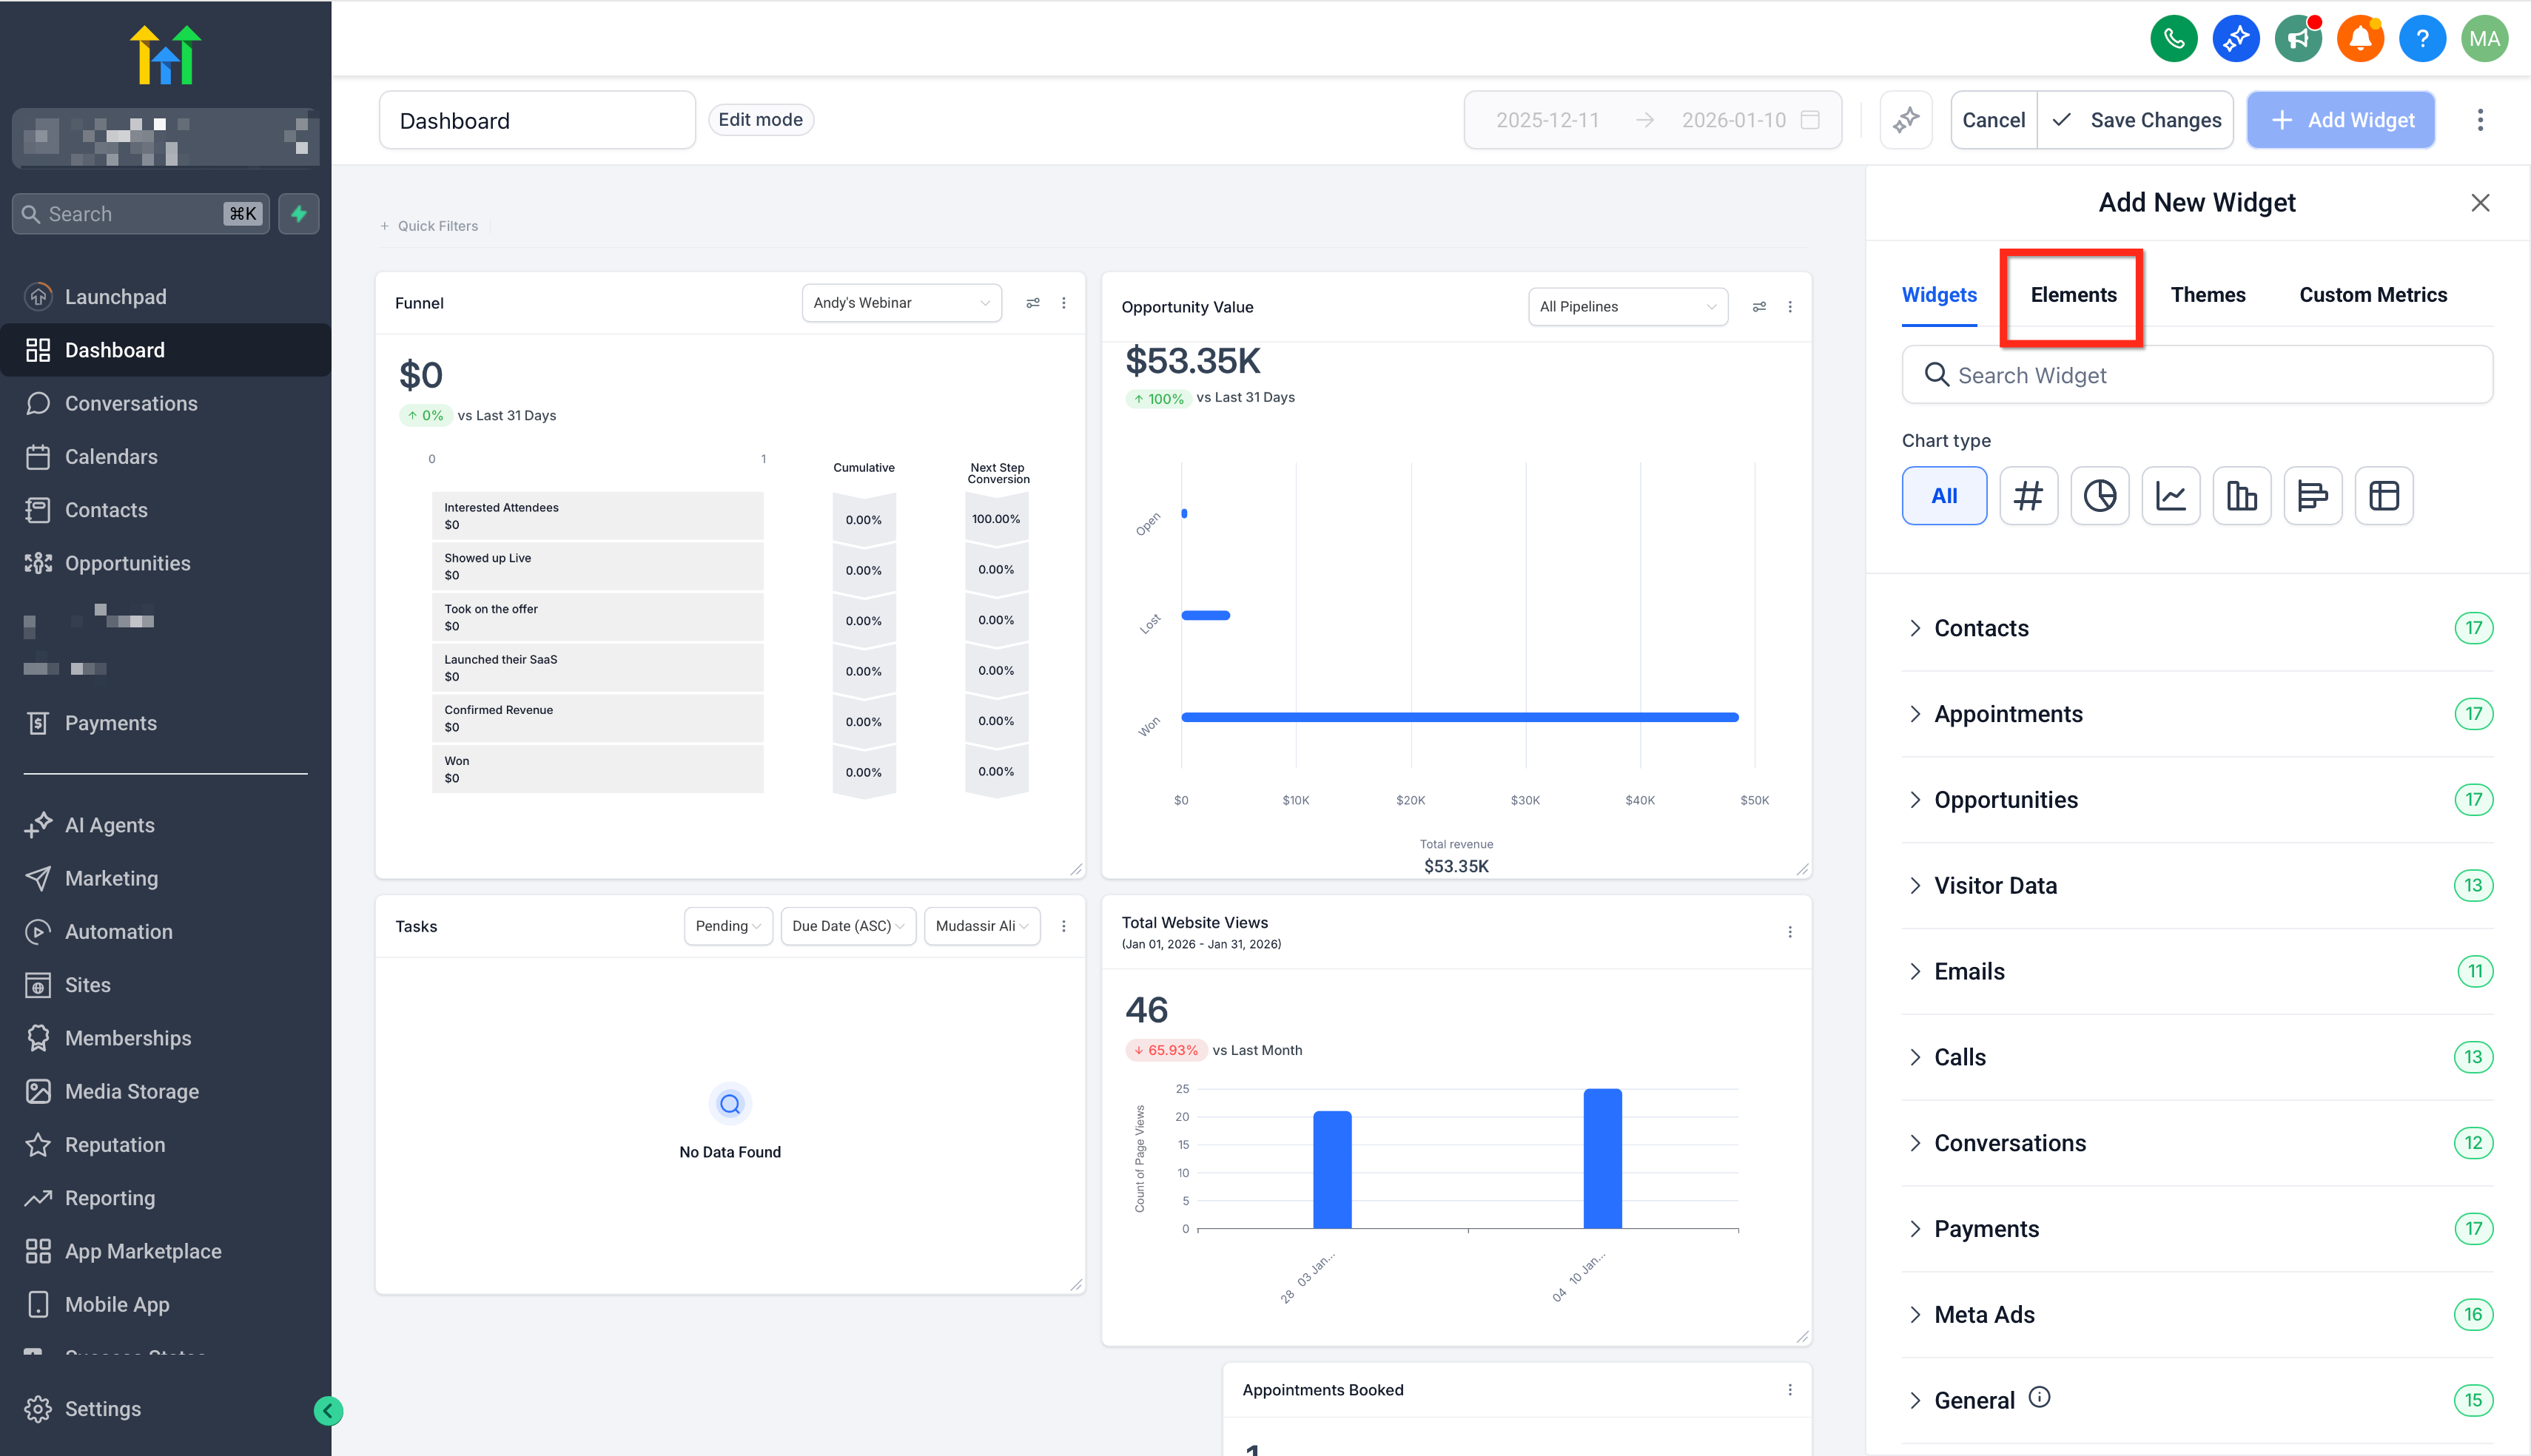Select the All chart type filter

tap(1943, 496)
